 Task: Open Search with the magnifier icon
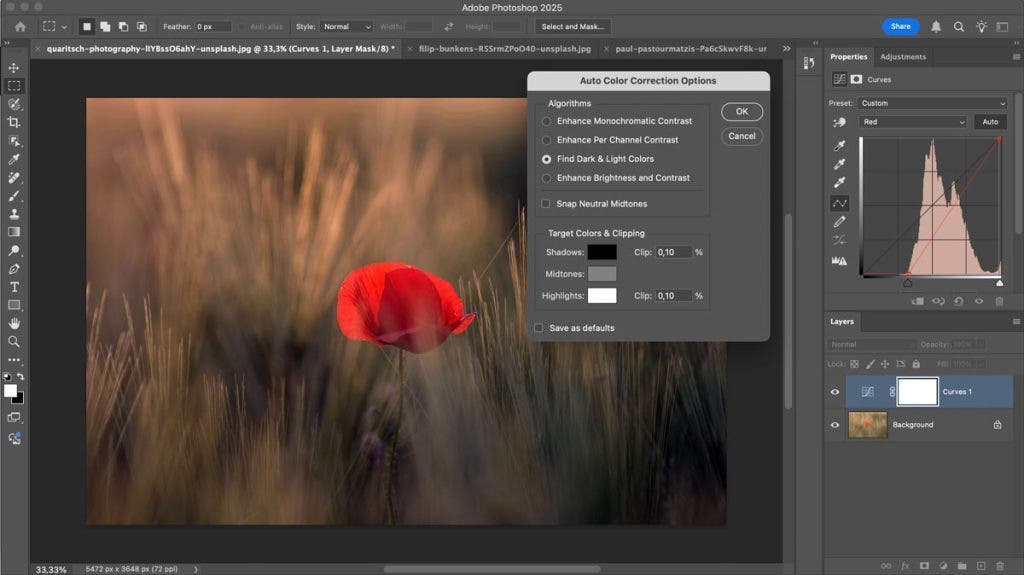tap(959, 27)
